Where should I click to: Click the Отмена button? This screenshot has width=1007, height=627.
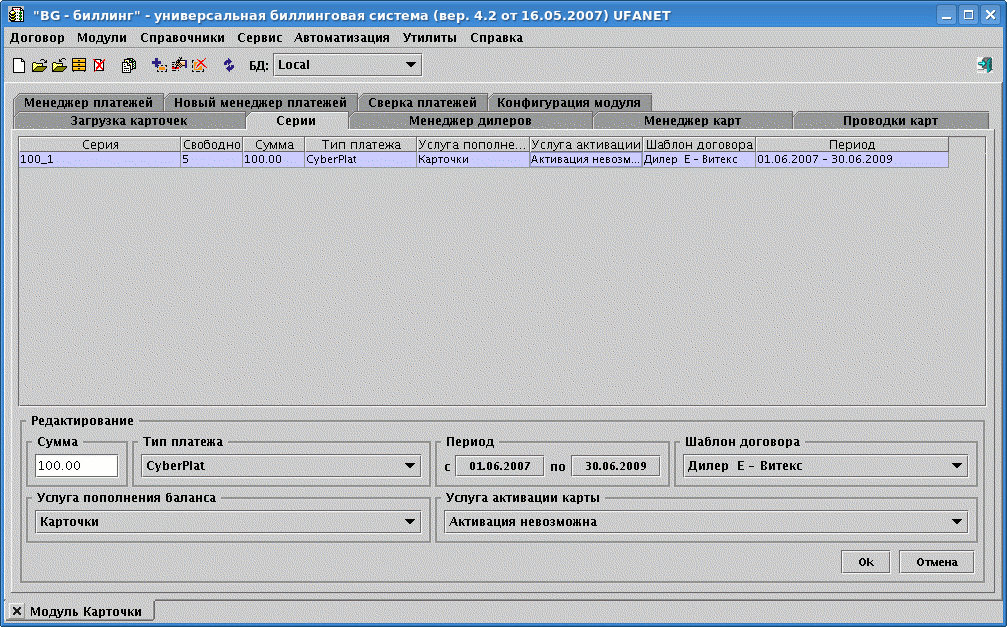click(x=936, y=562)
